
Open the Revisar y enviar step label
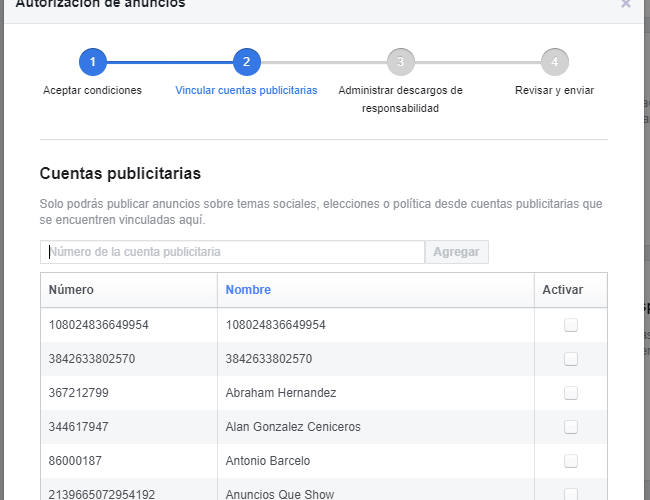pyautogui.click(x=554, y=90)
